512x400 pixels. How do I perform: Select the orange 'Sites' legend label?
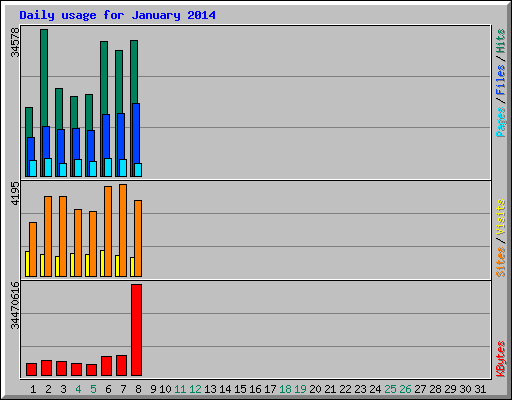[501, 262]
